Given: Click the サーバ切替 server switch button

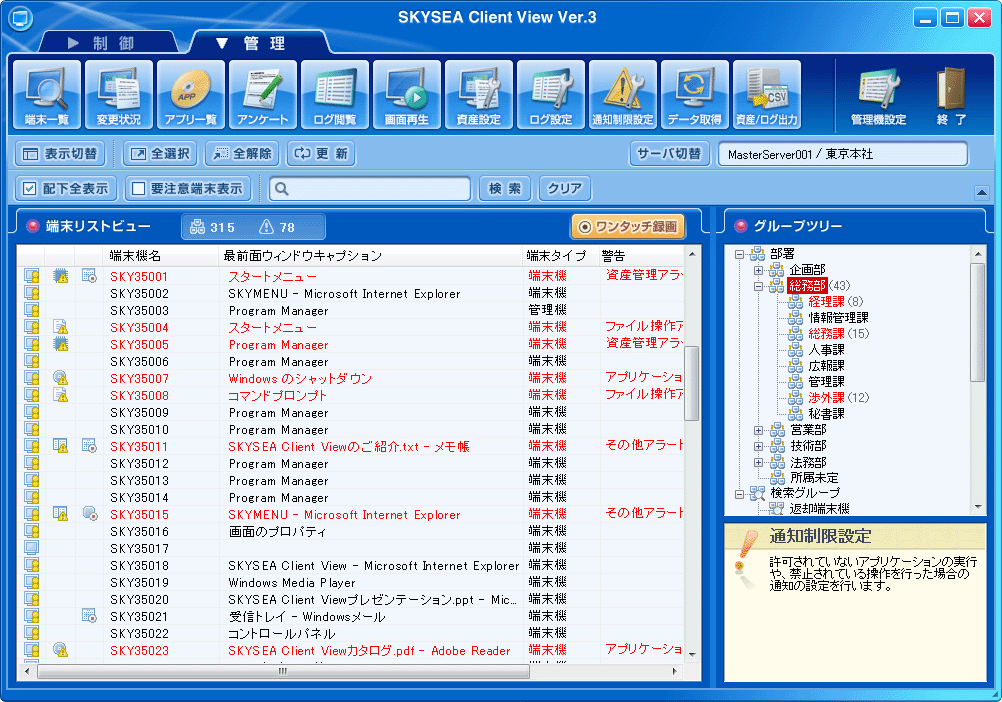Looking at the screenshot, I should [x=670, y=154].
